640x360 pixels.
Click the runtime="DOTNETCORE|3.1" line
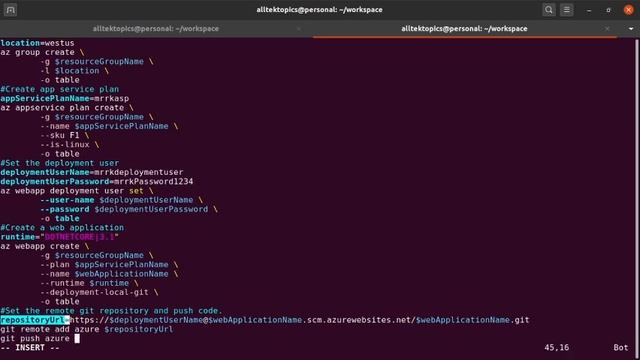60,237
